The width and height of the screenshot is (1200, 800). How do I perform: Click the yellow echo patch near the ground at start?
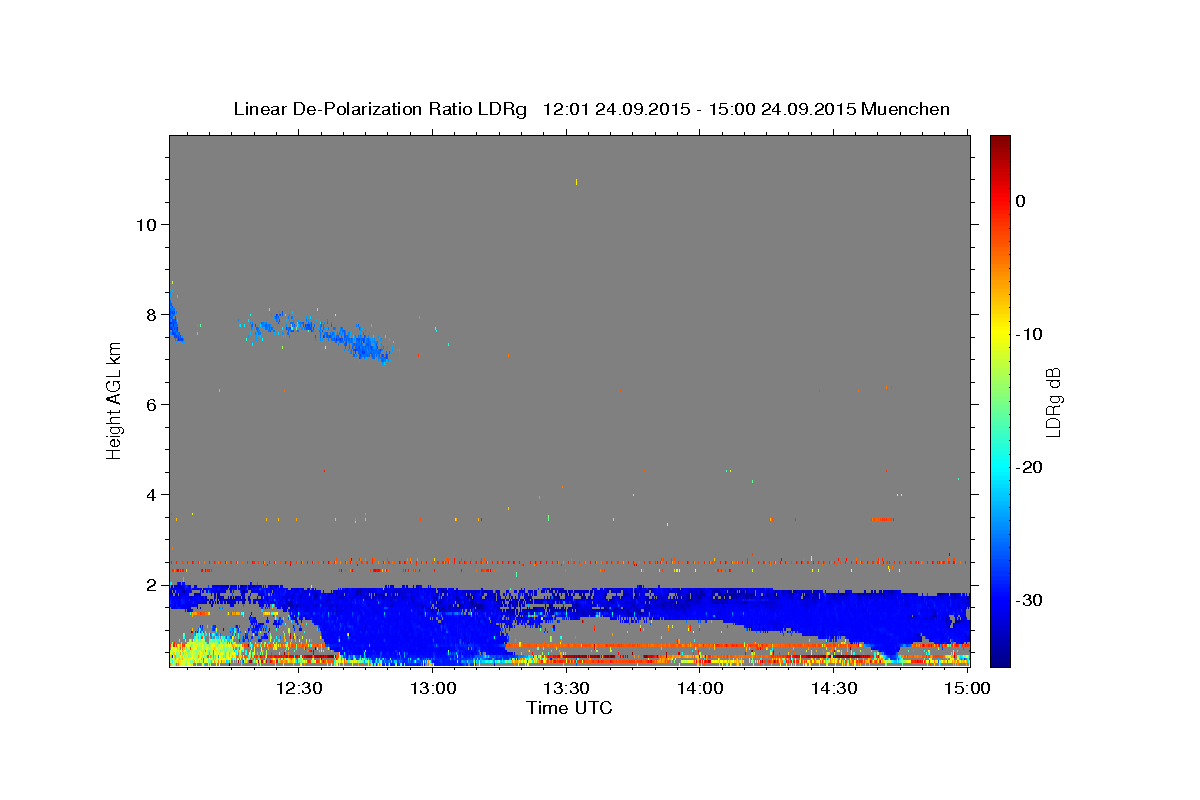point(205,648)
